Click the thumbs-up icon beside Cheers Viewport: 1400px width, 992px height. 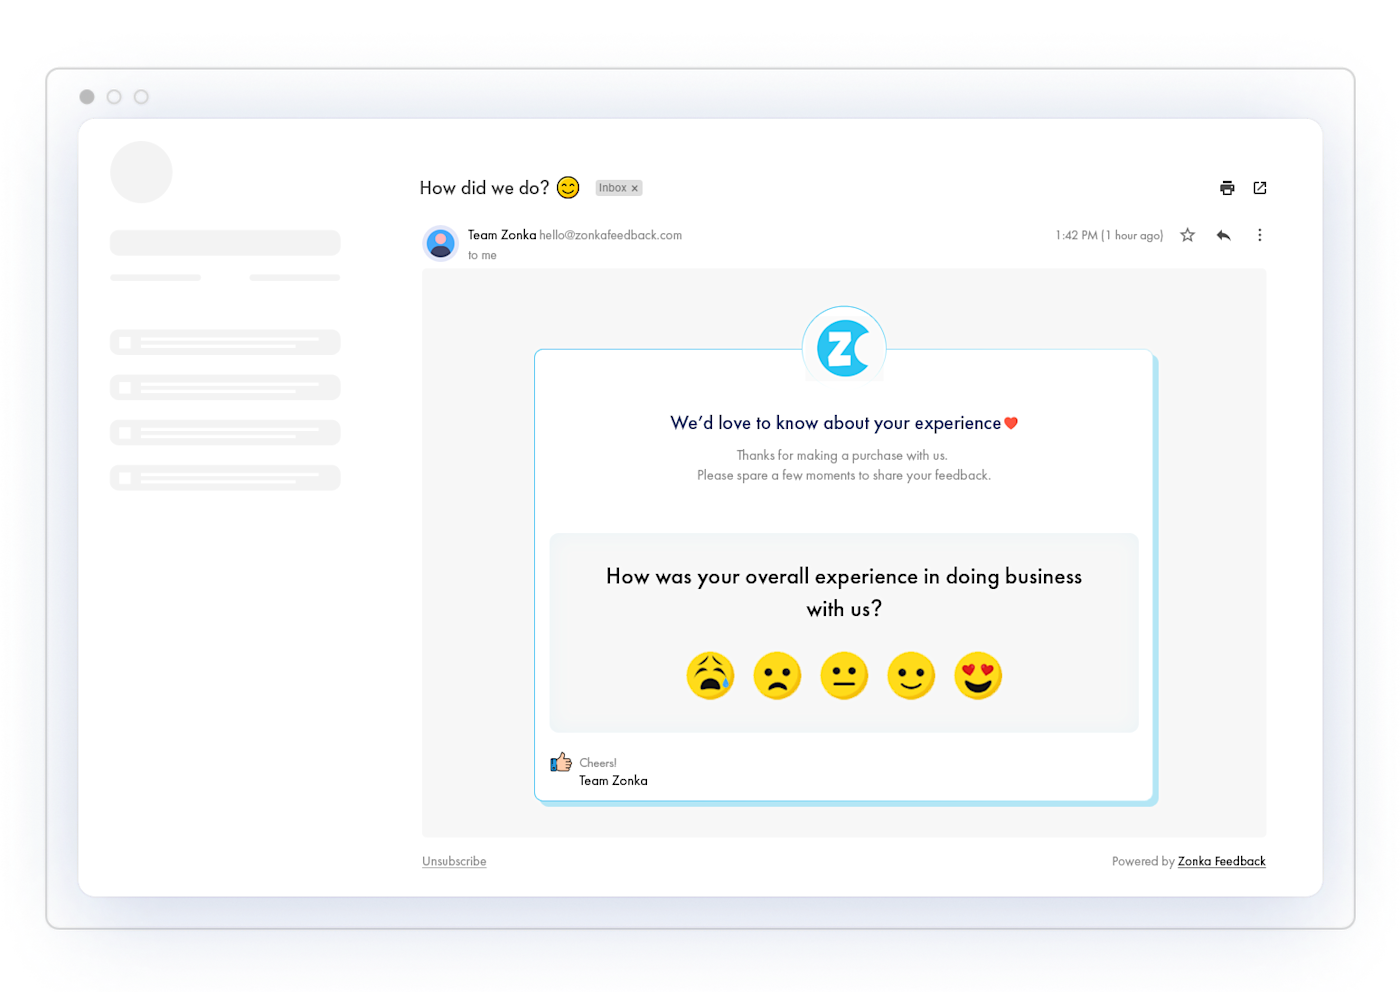tap(561, 762)
